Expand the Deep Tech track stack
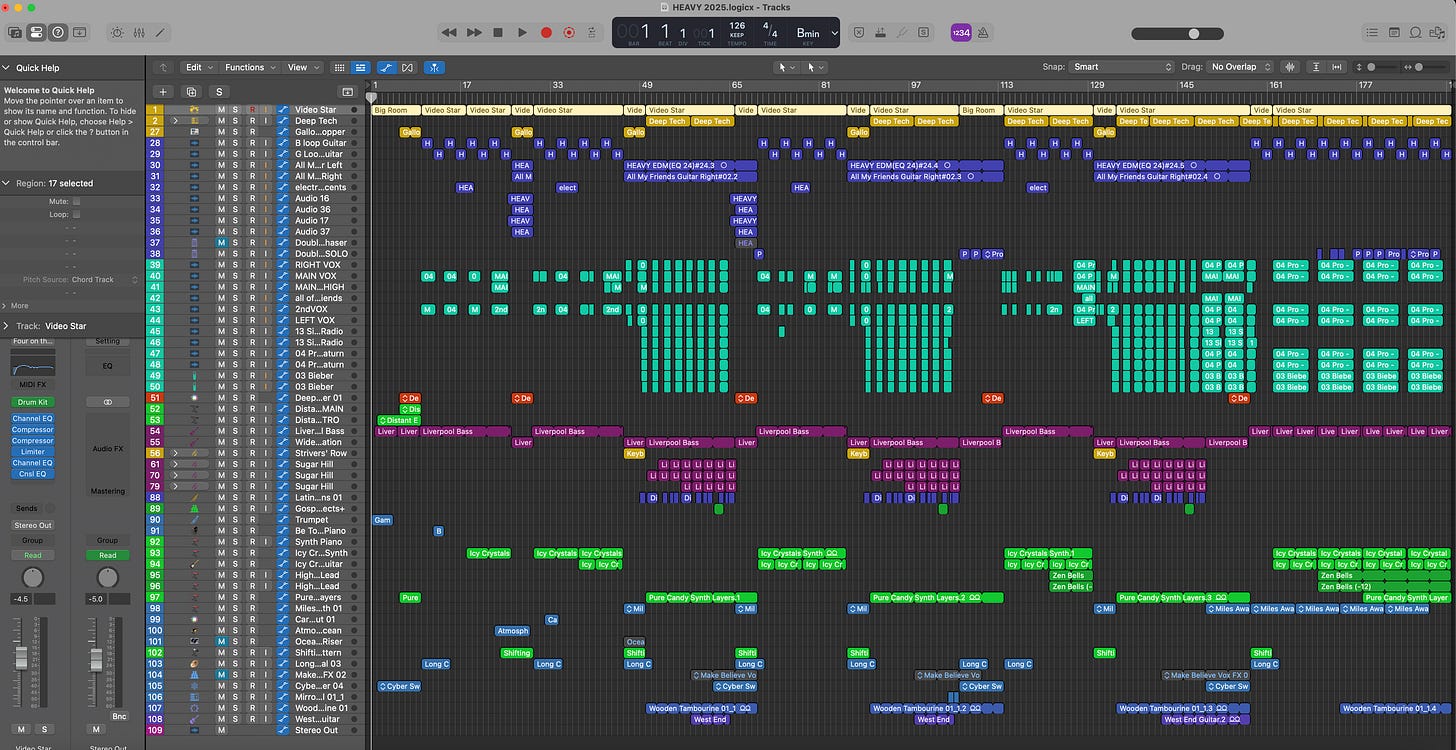Viewport: 1456px width, 750px height. point(175,121)
